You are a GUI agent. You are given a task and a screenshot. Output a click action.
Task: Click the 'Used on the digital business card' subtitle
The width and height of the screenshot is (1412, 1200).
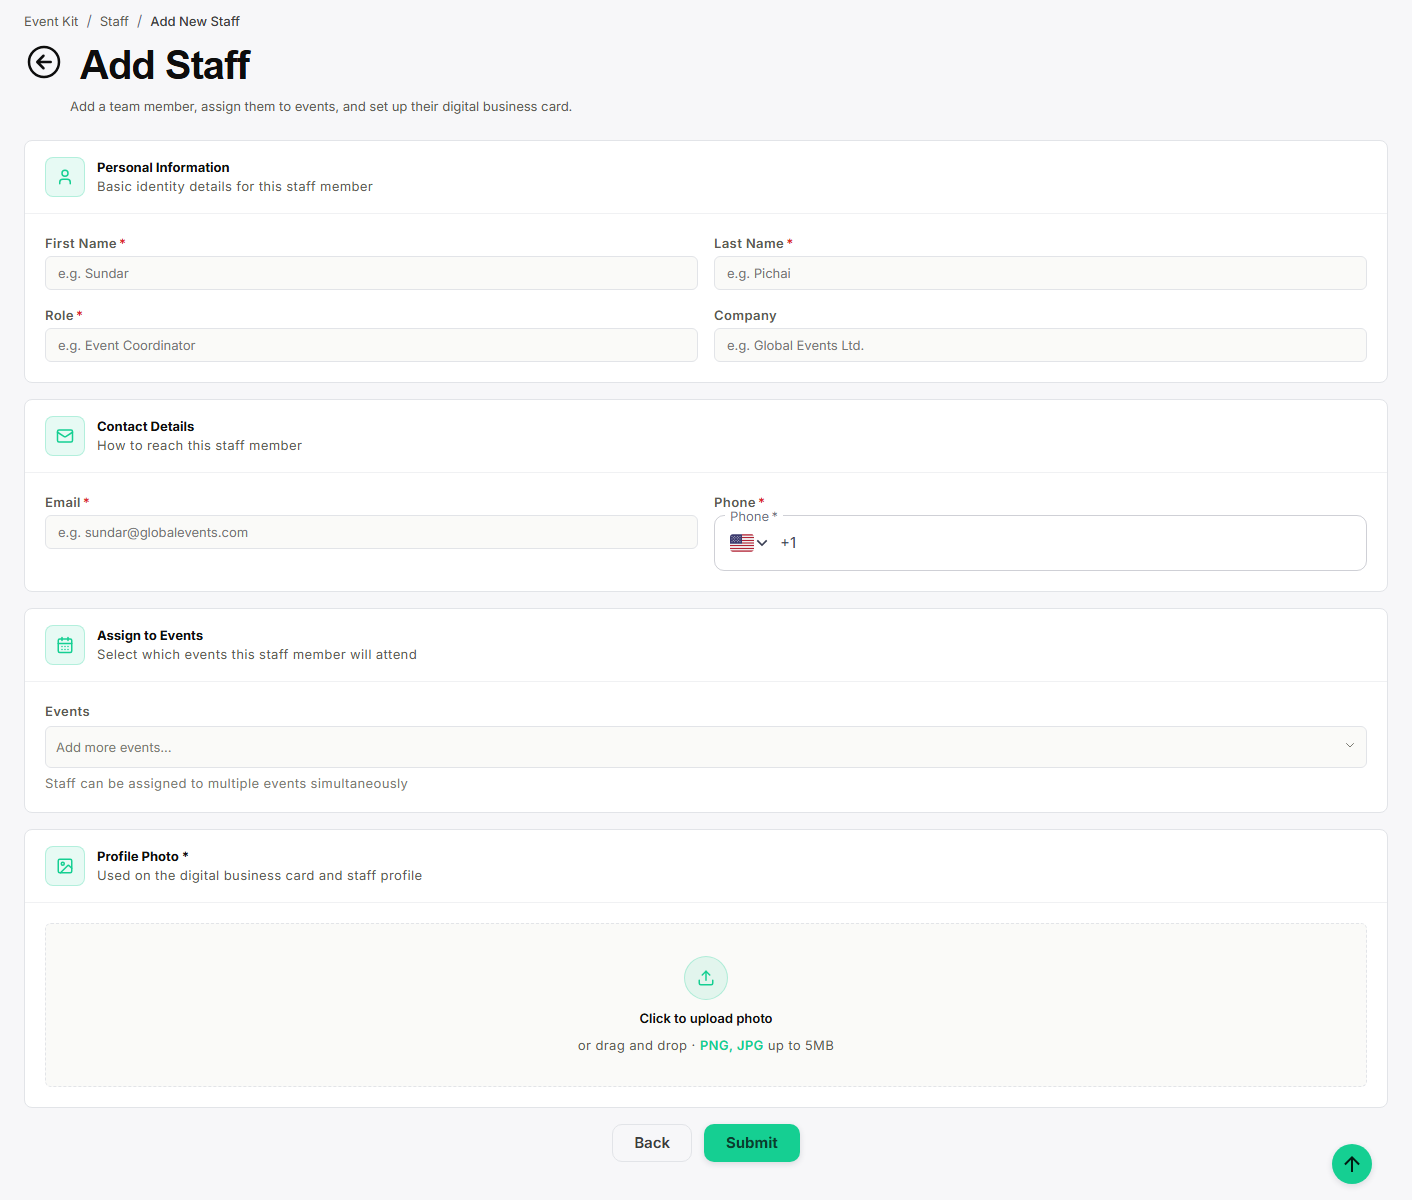point(259,876)
